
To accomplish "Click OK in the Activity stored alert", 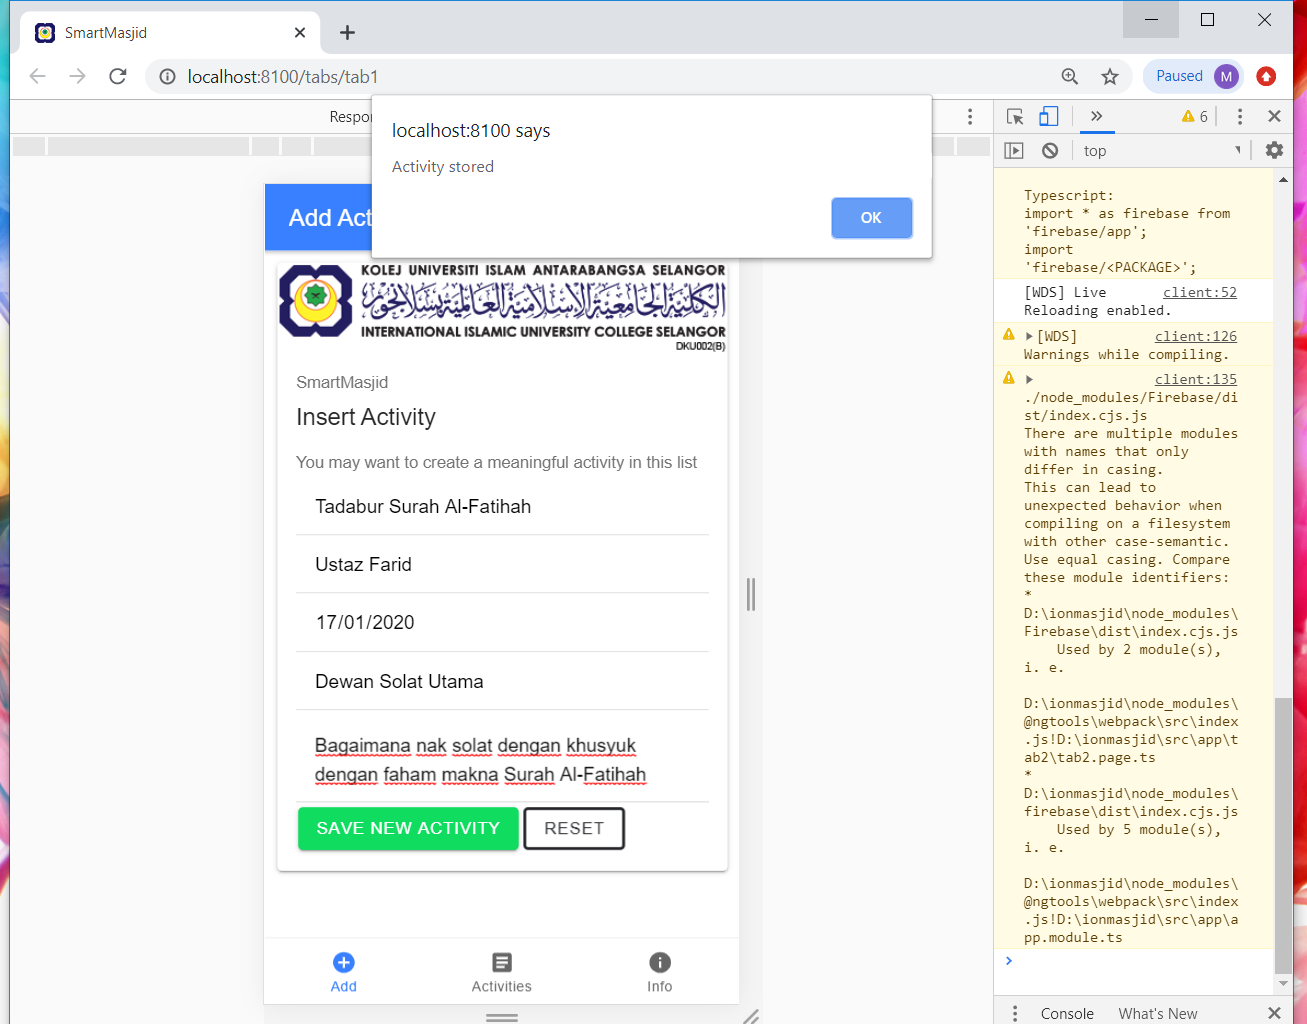I will point(871,218).
